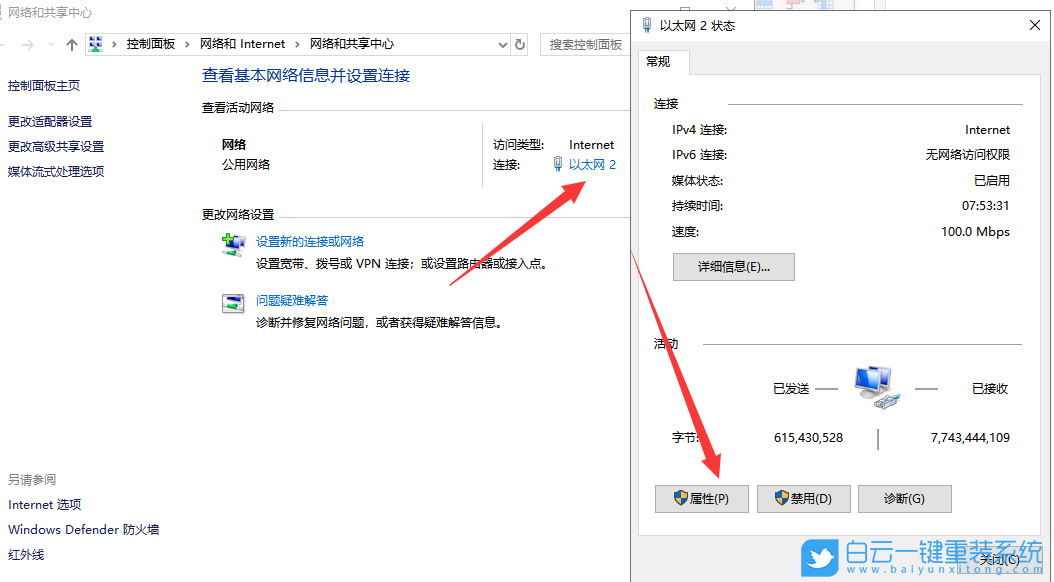Screen dimensions: 1054x582
Task: Click the troubleshooting monitor icon beside 问题疑难解答
Action: pos(234,301)
